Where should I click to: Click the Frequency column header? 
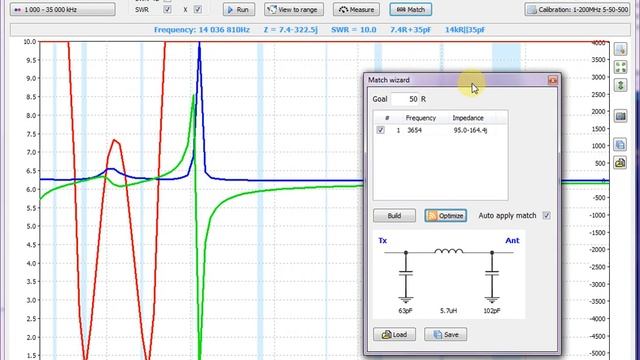pyautogui.click(x=421, y=118)
